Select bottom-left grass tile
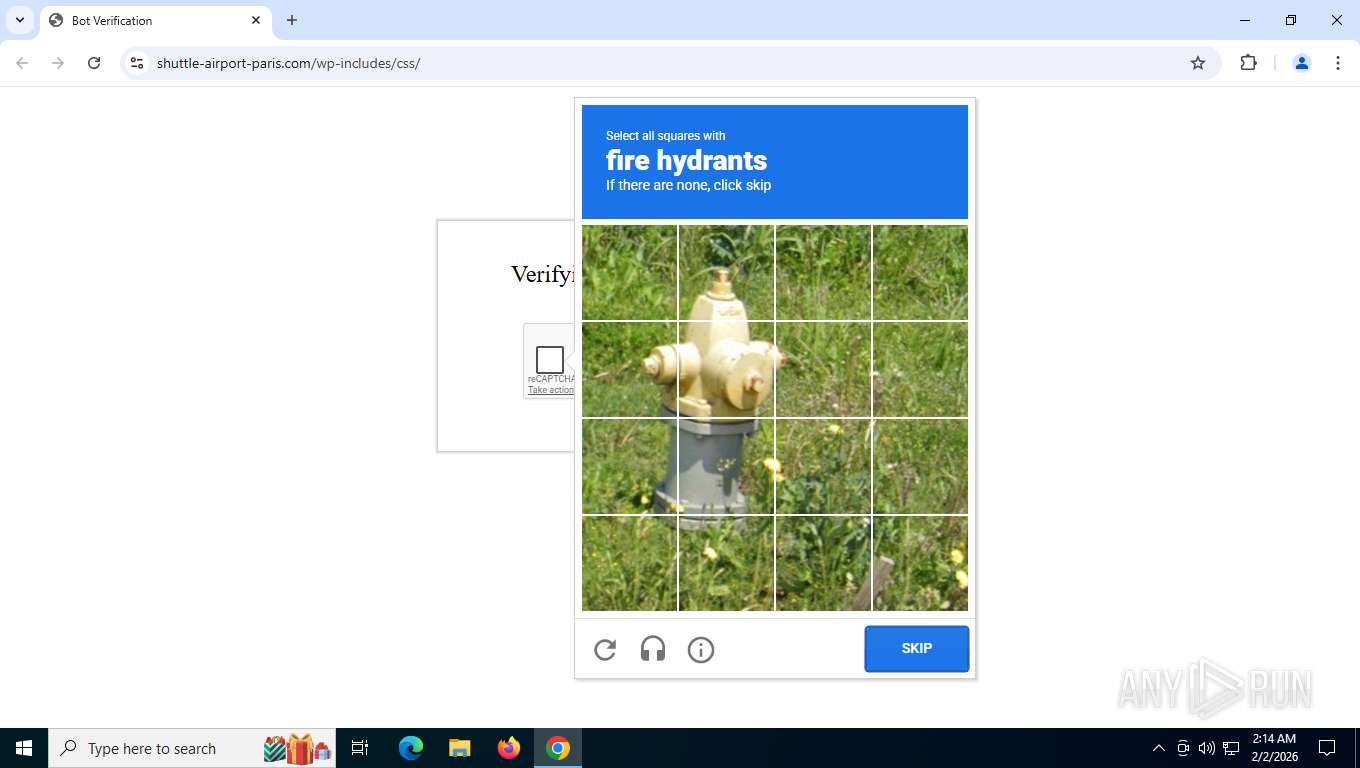1360x768 pixels. click(x=629, y=563)
